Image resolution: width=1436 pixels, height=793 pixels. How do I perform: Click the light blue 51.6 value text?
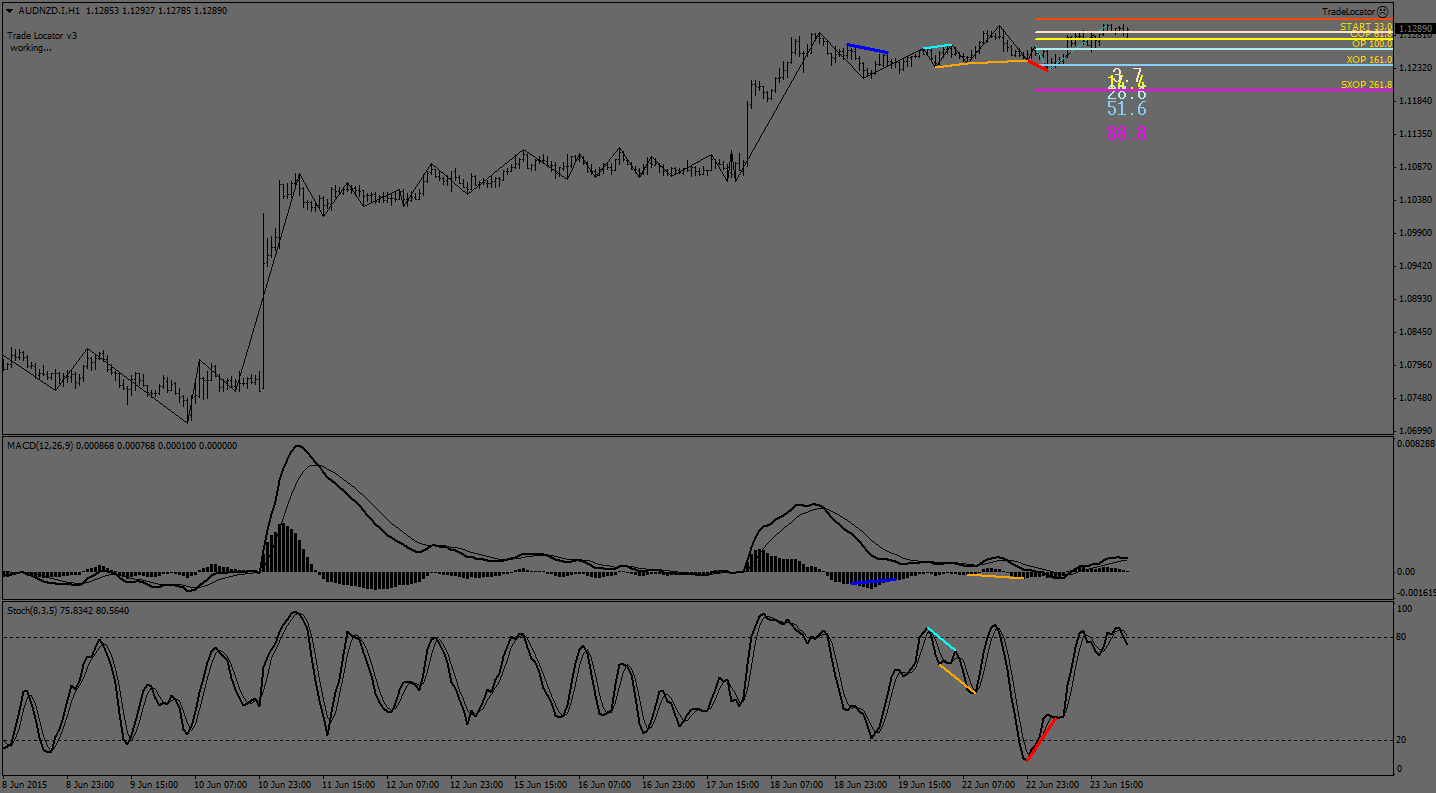(1126, 109)
